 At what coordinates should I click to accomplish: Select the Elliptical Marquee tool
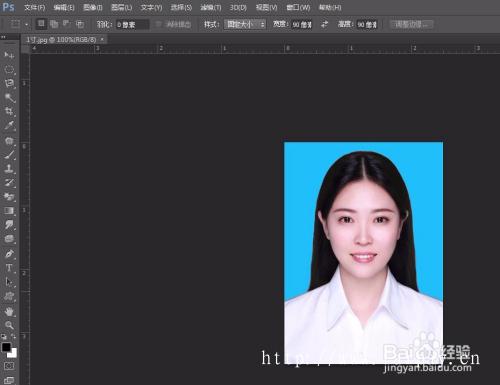pyautogui.click(x=9, y=69)
